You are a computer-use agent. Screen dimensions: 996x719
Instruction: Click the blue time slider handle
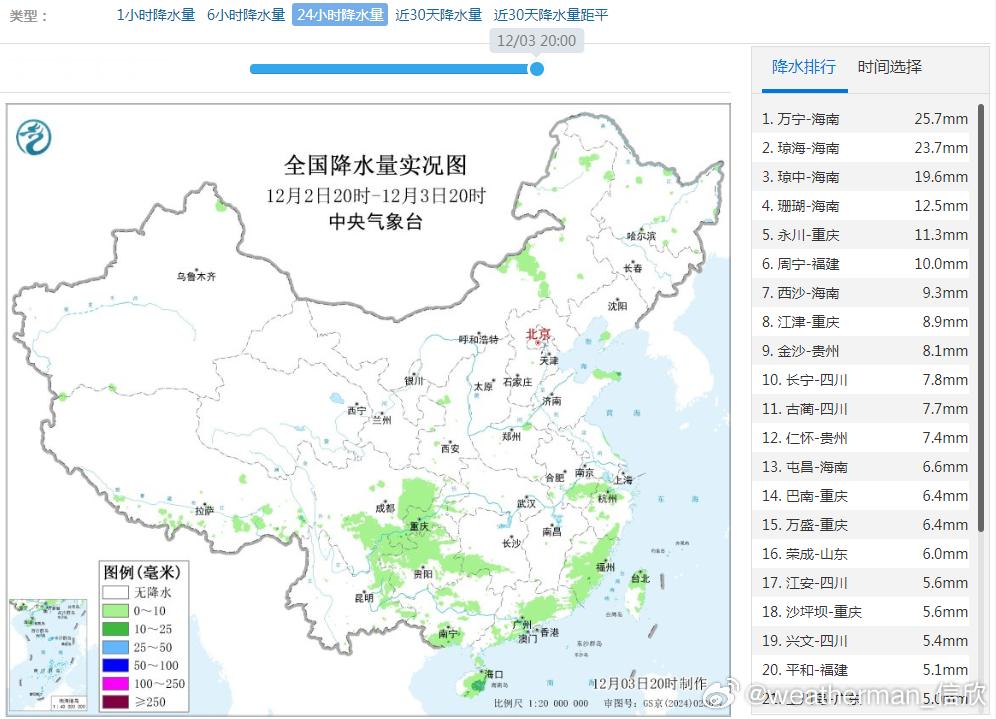[x=537, y=70]
